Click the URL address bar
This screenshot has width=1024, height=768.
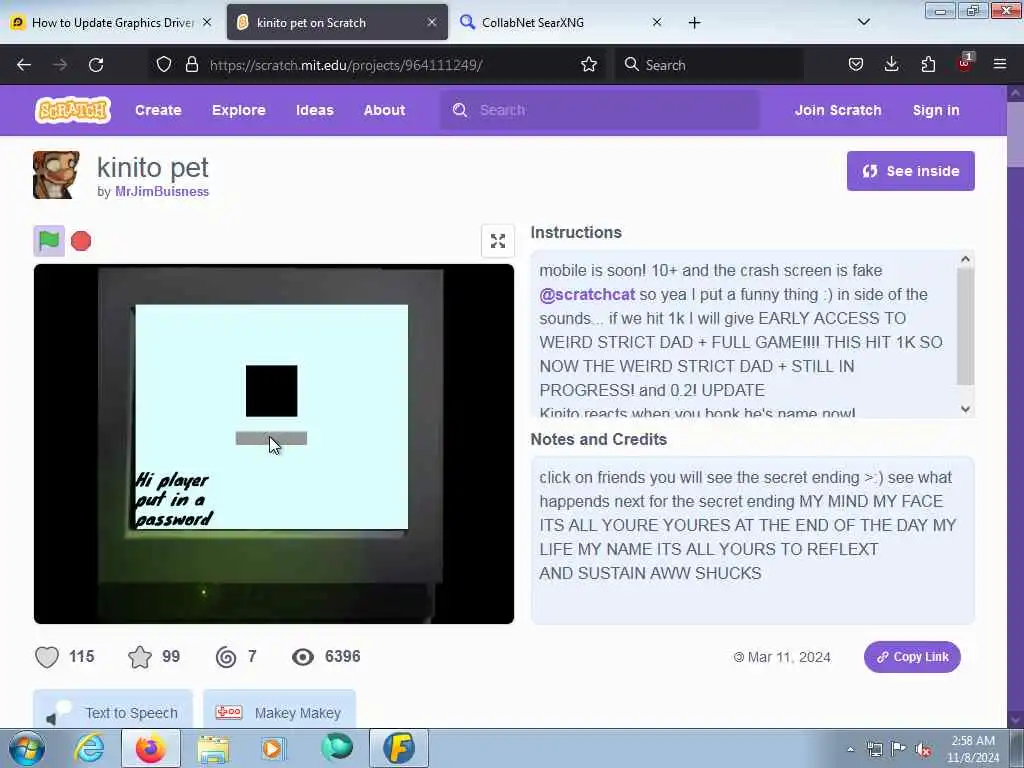[379, 65]
